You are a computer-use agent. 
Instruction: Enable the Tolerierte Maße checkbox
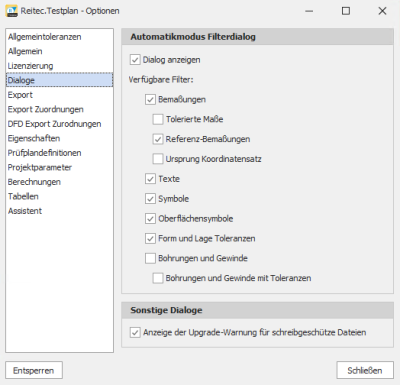pos(158,119)
